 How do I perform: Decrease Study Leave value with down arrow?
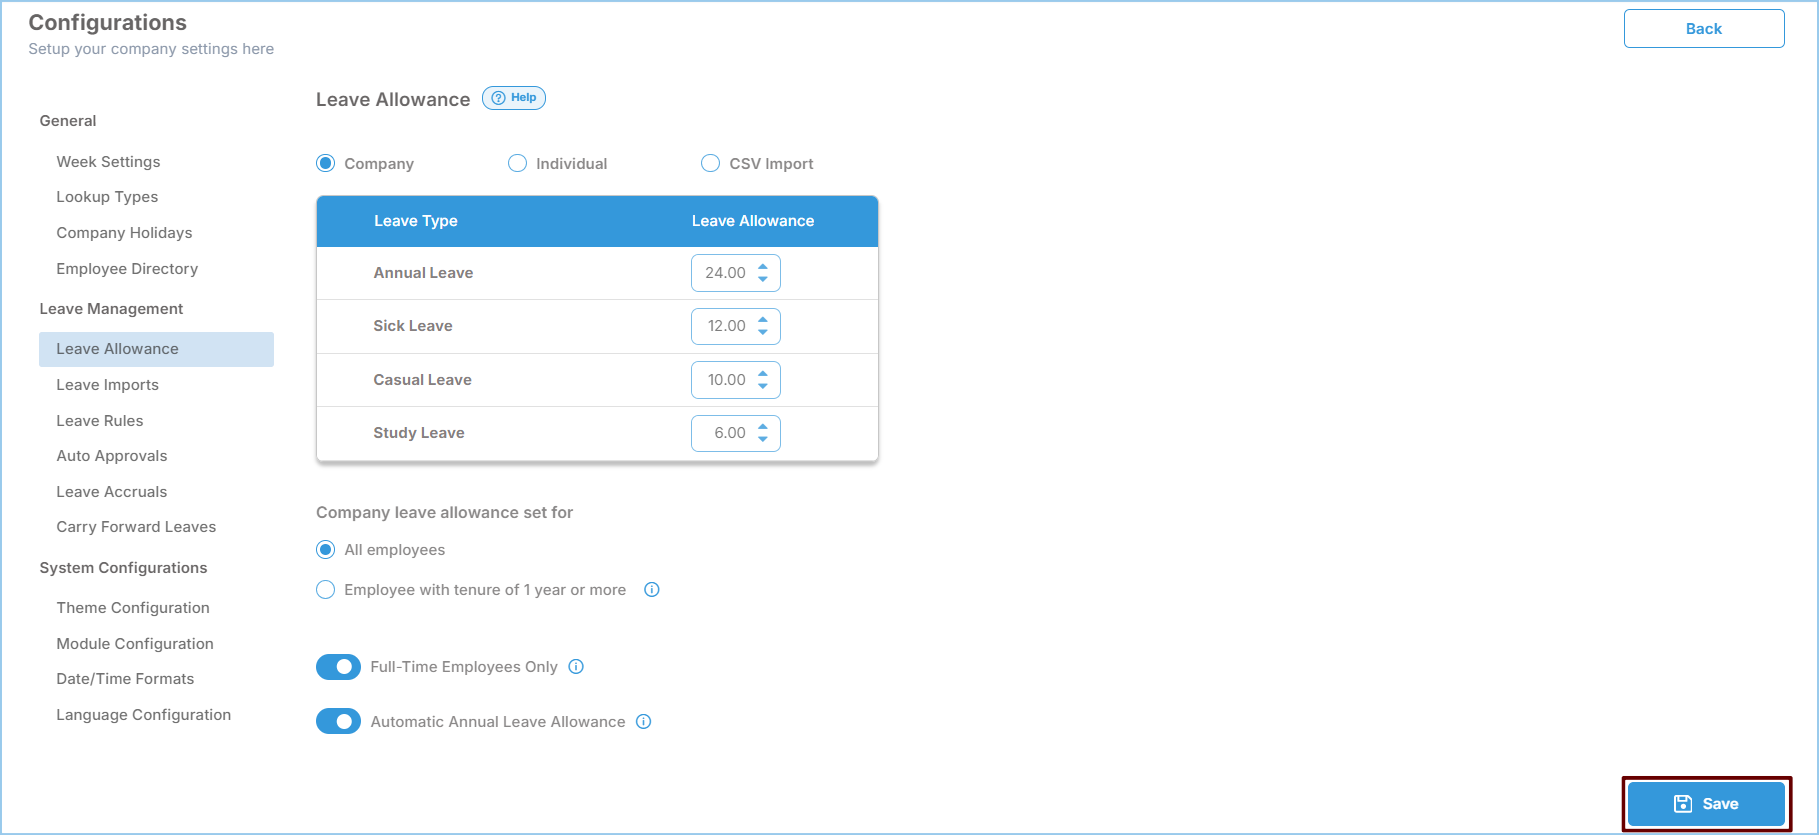pyautogui.click(x=763, y=439)
